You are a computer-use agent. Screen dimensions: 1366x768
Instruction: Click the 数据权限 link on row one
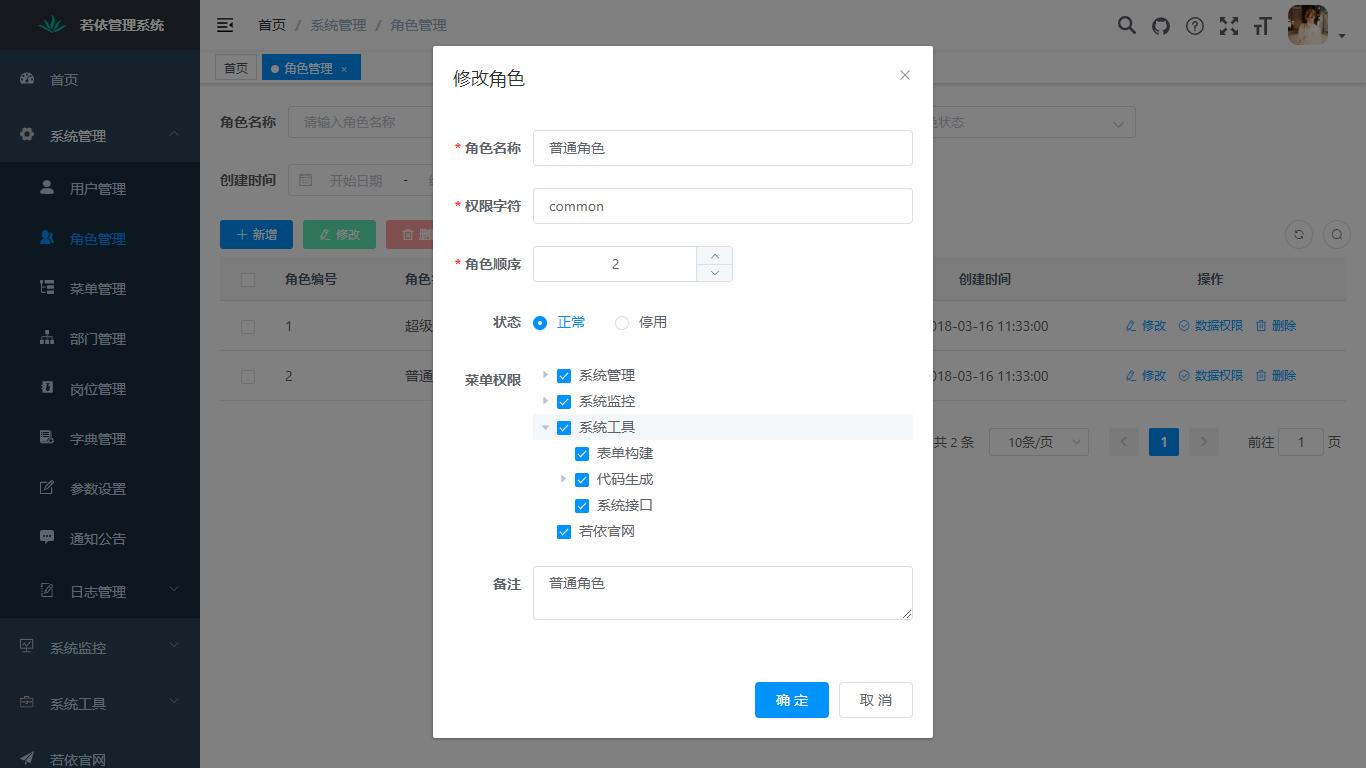(x=1210, y=325)
